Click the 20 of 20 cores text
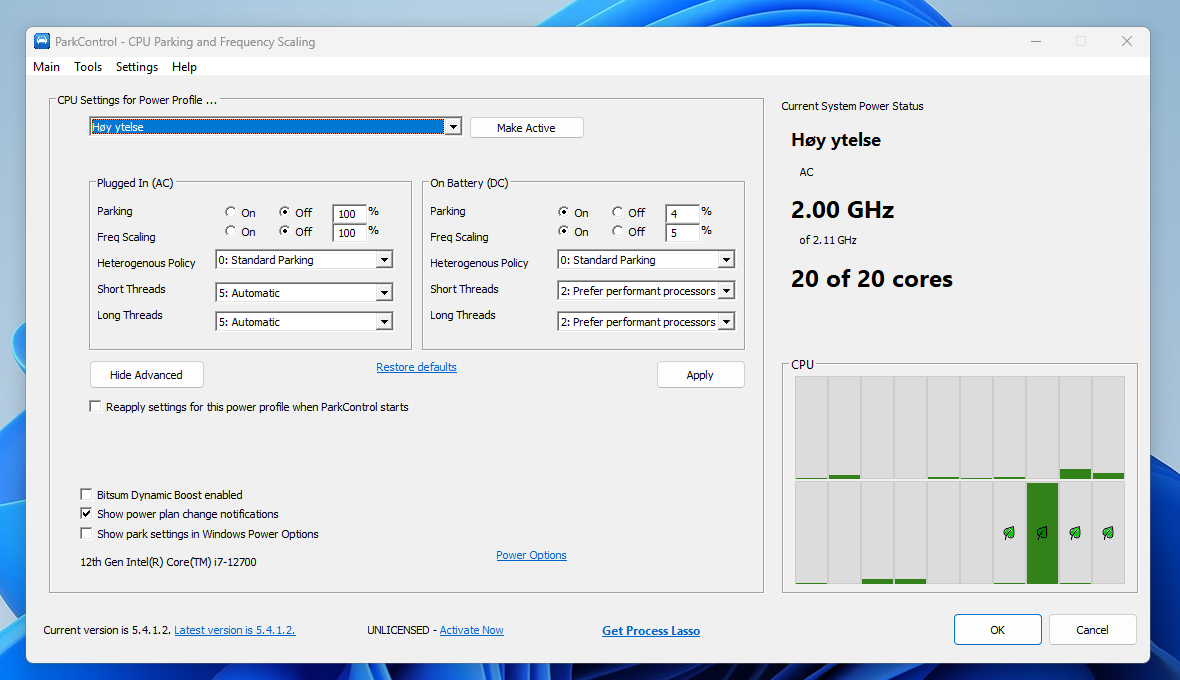Viewport: 1180px width, 680px height. [871, 279]
